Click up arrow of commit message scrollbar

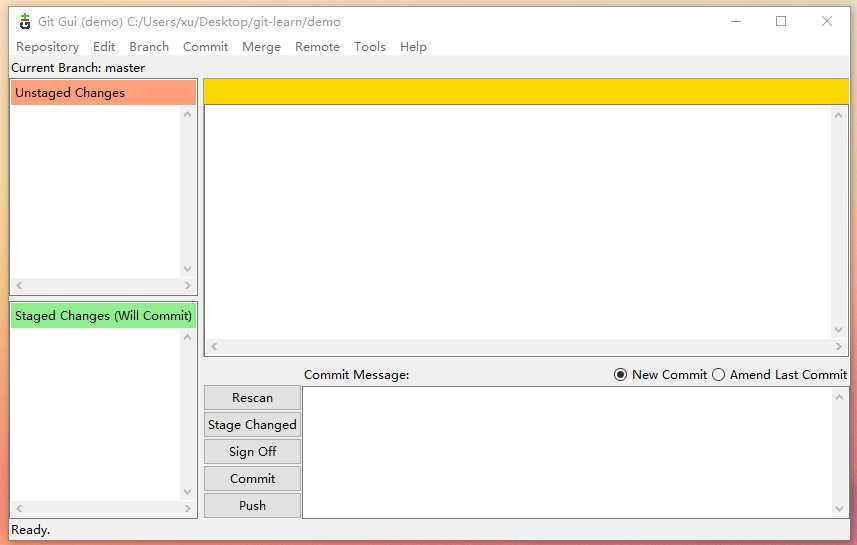pyautogui.click(x=840, y=397)
